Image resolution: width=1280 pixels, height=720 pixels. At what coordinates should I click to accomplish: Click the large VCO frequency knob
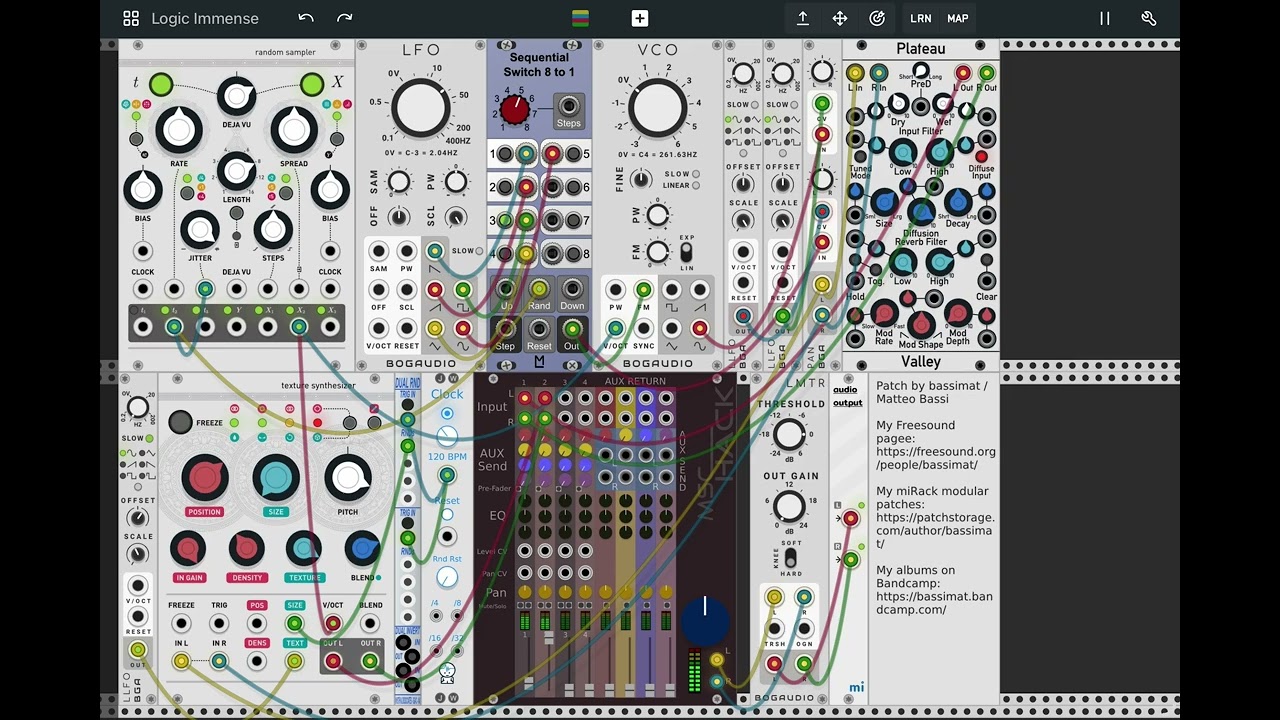pos(656,109)
